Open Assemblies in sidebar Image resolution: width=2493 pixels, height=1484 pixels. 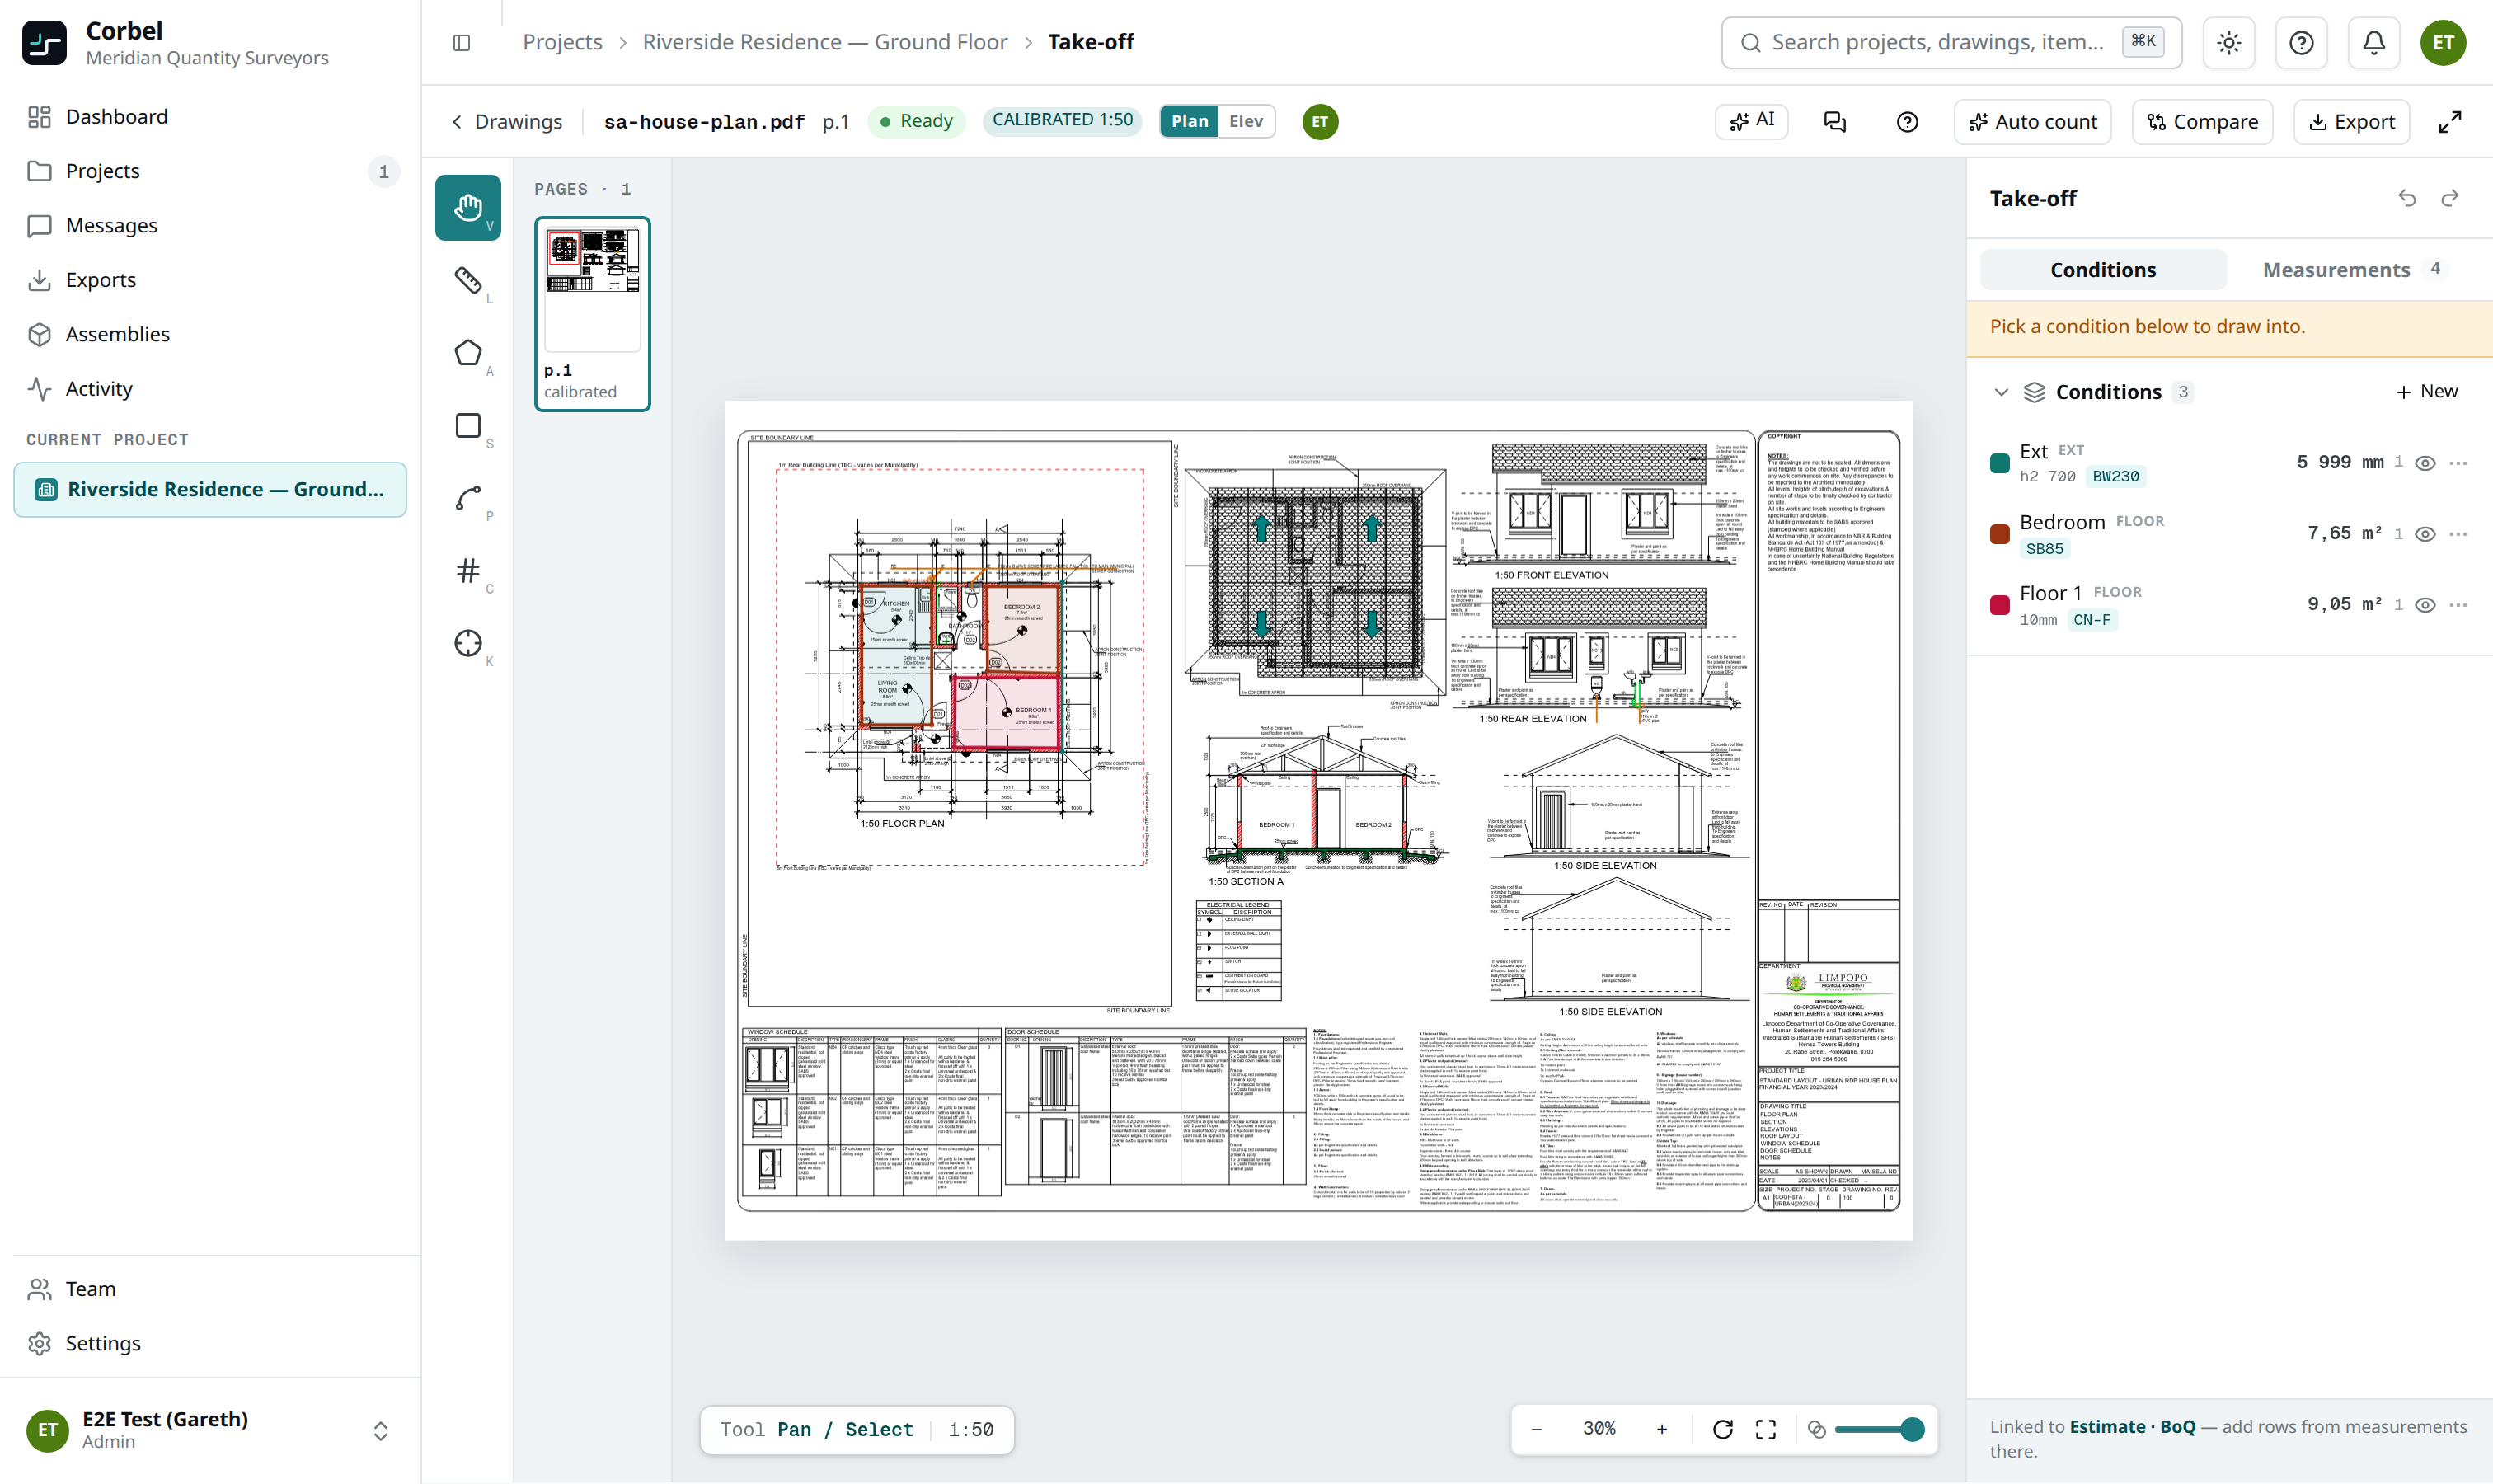point(210,334)
